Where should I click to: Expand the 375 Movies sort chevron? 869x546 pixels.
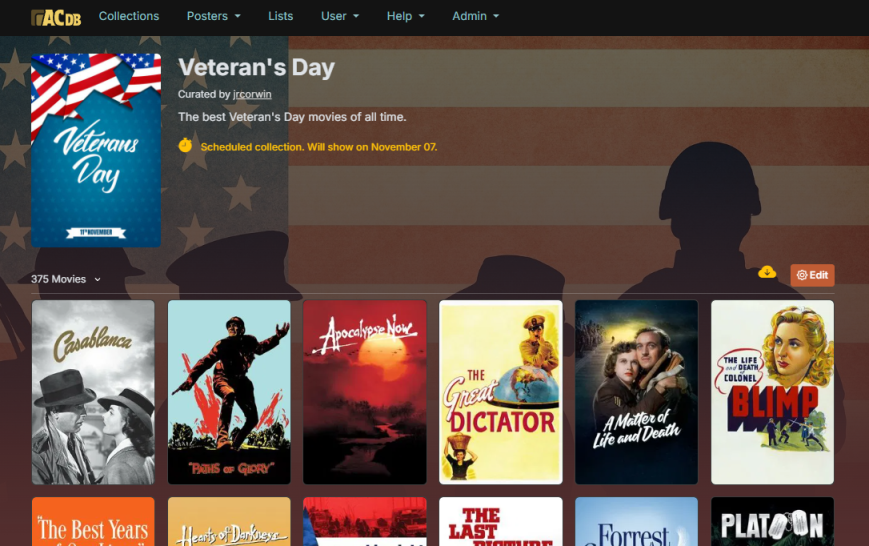click(98, 279)
